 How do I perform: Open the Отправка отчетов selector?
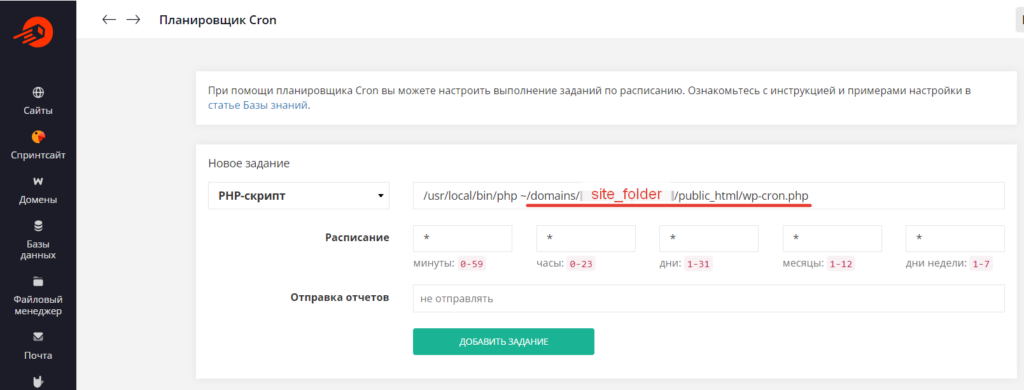709,299
